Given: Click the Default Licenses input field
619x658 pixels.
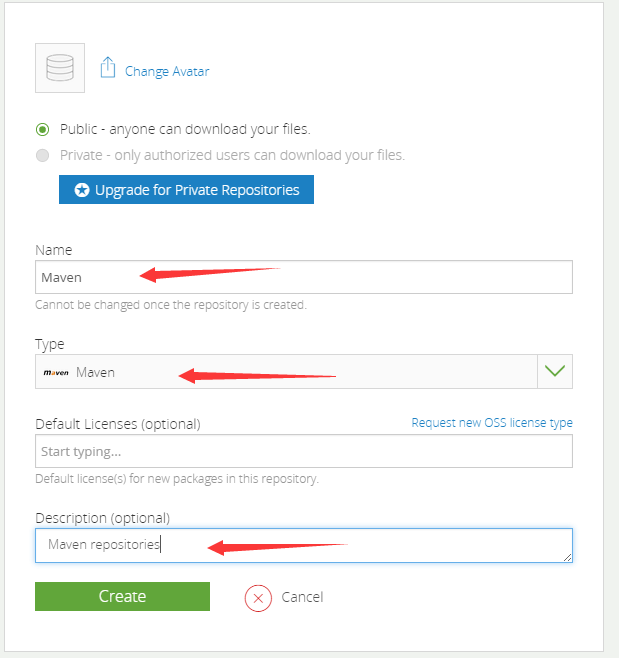Looking at the screenshot, I should pyautogui.click(x=303, y=452).
